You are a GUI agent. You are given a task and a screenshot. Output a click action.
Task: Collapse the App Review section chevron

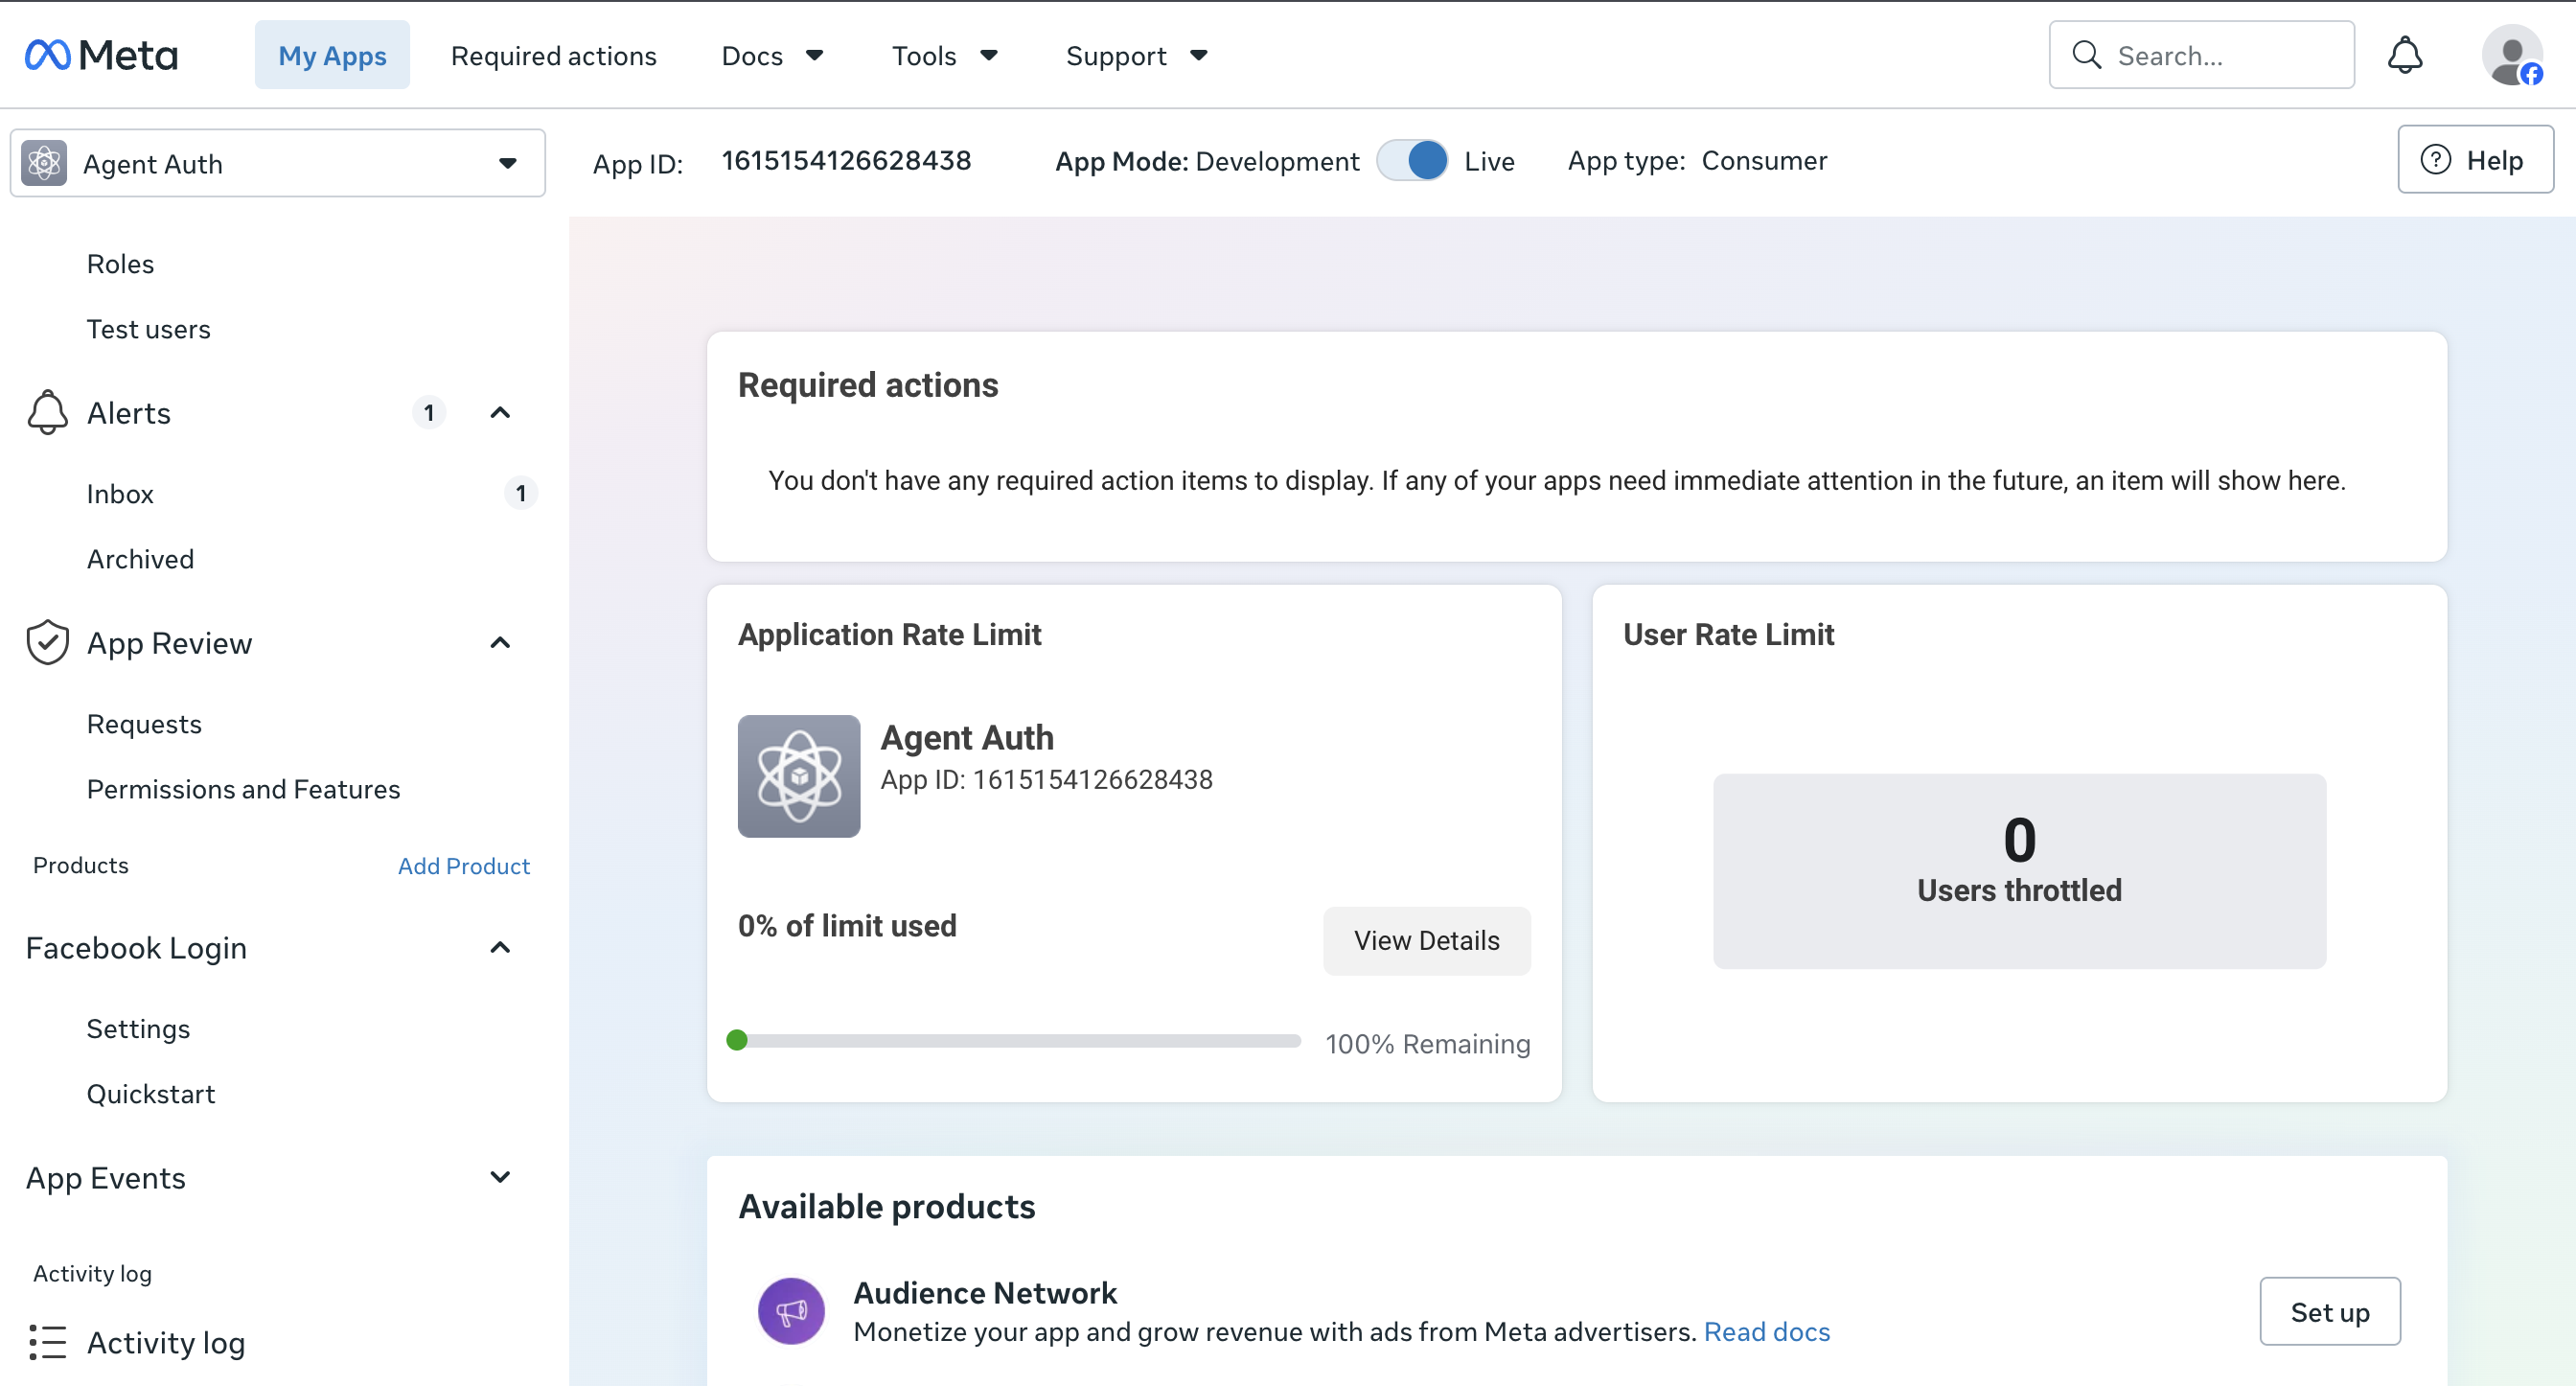500,642
